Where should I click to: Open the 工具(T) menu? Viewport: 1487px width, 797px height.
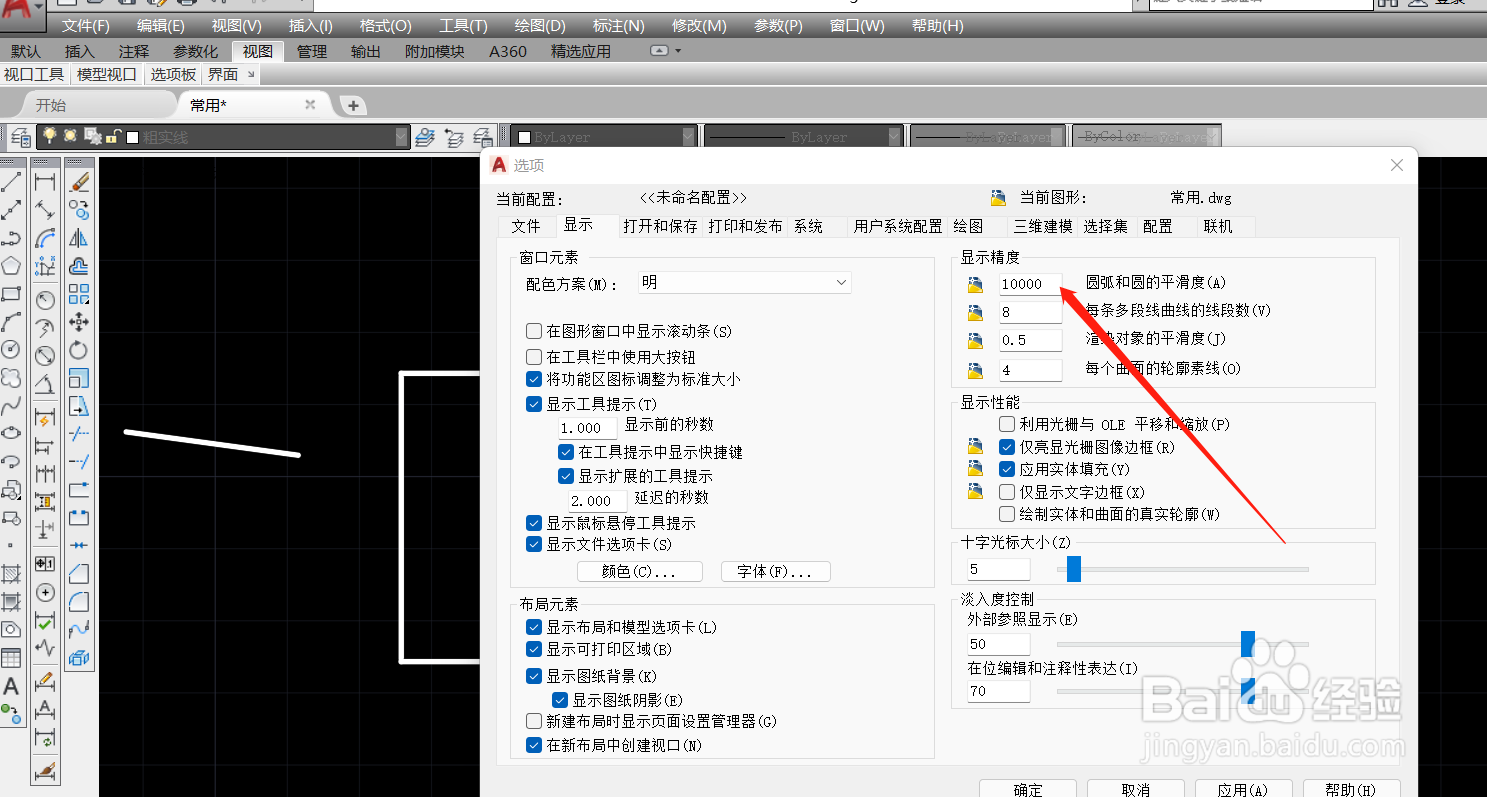(x=462, y=26)
